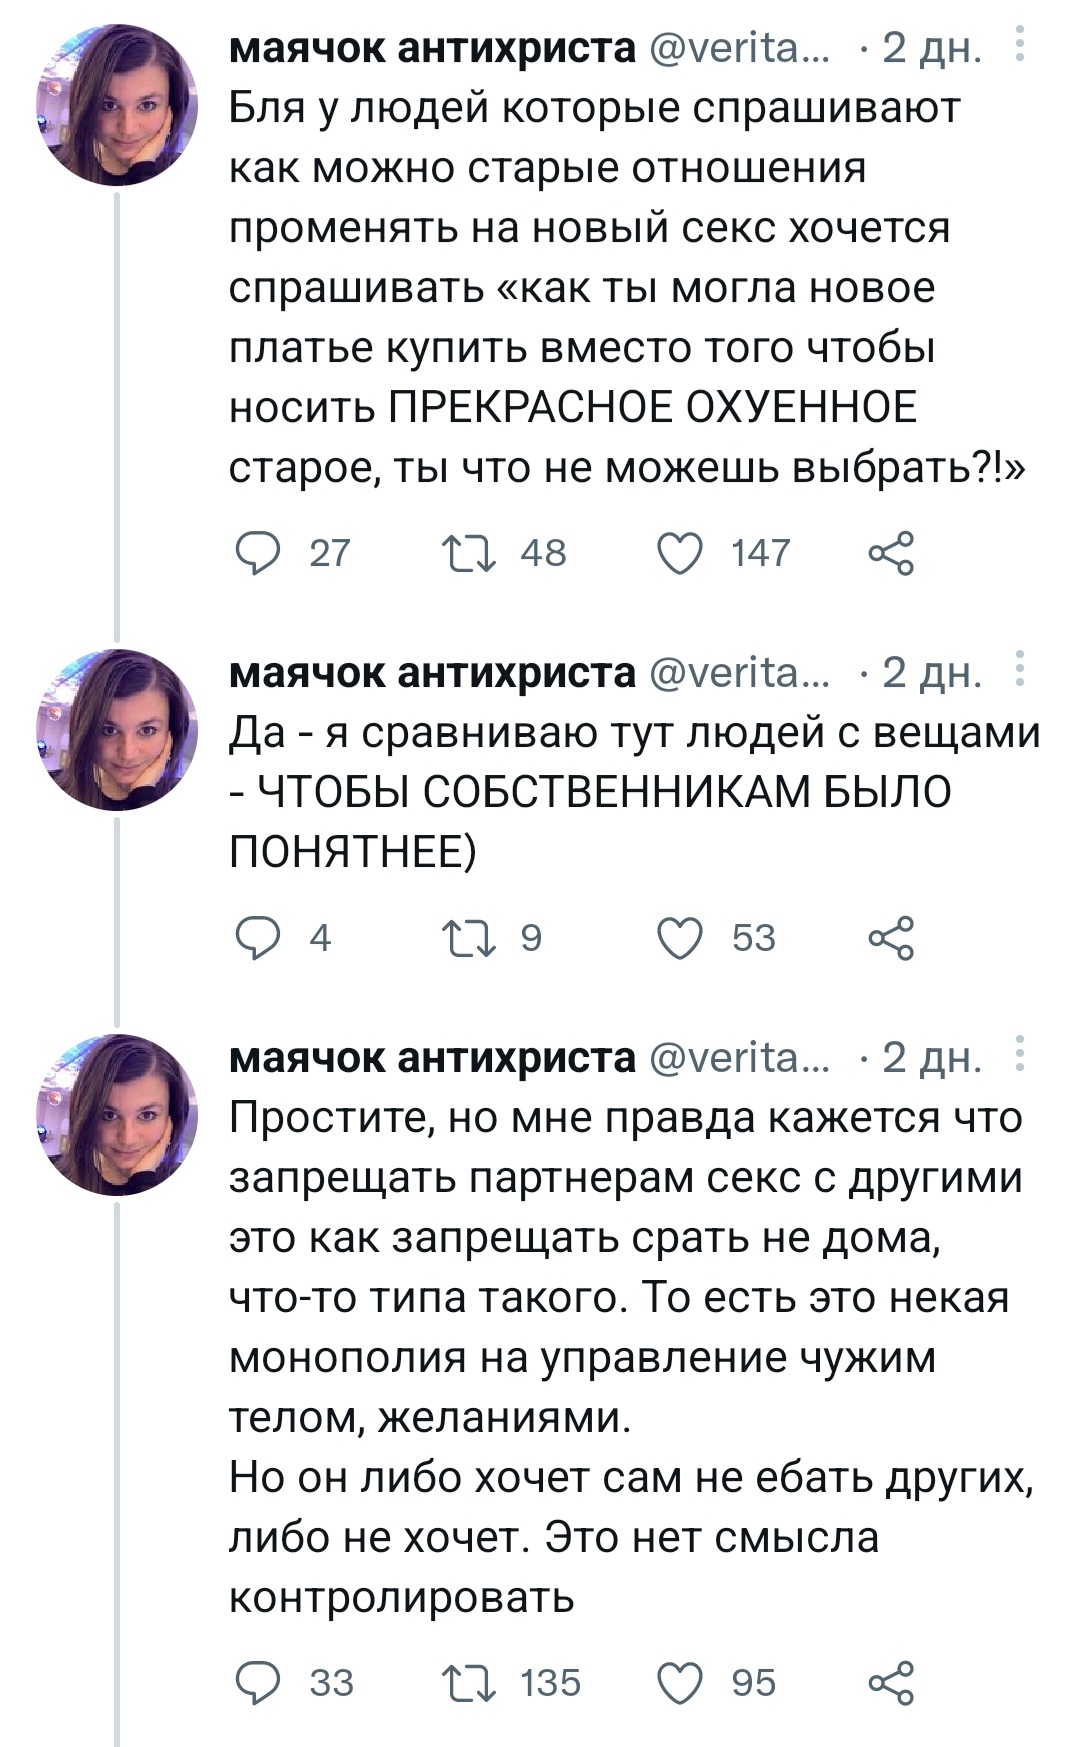Share the second tweet
The image size is (1080, 1747).
click(x=890, y=938)
